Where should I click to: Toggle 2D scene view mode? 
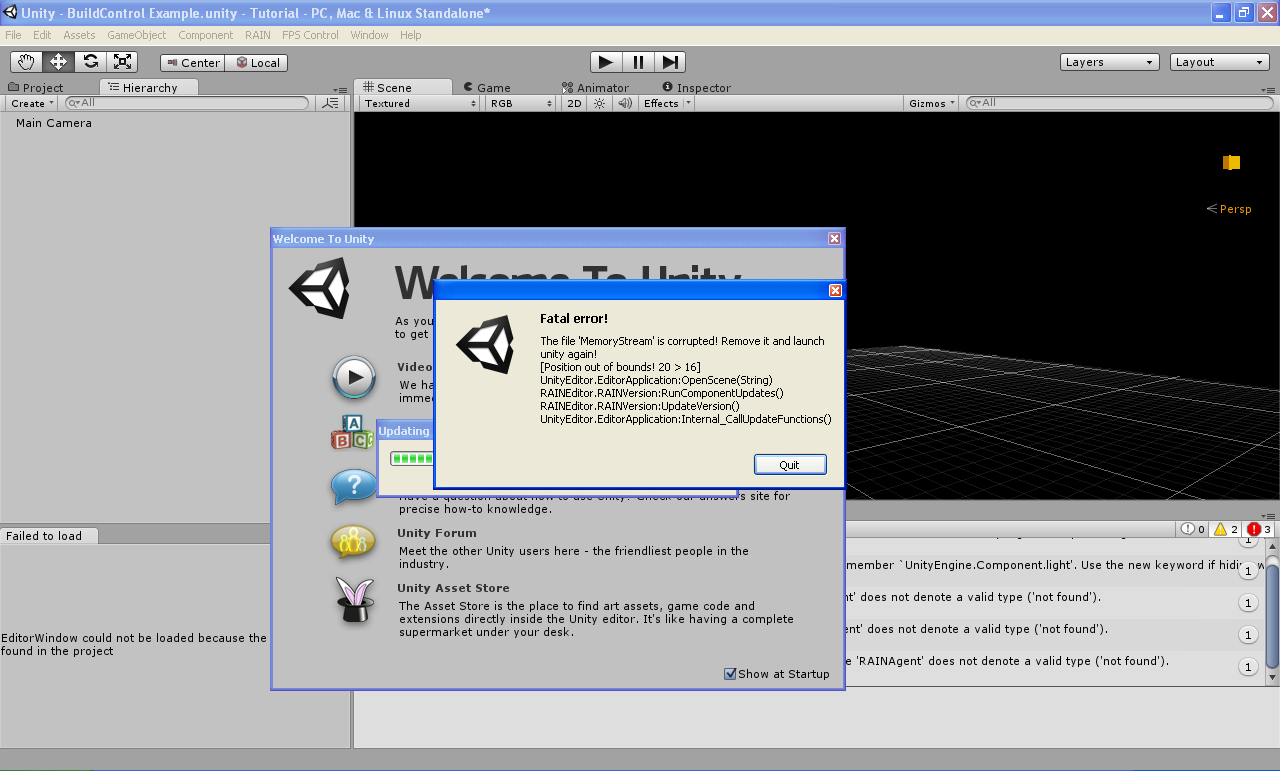pos(574,103)
